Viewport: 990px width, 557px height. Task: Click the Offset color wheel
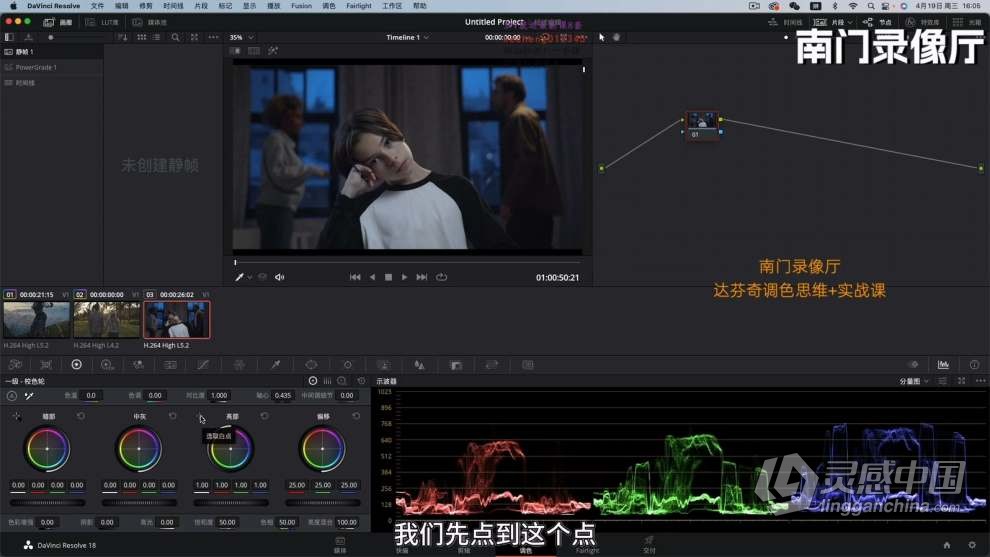[323, 448]
